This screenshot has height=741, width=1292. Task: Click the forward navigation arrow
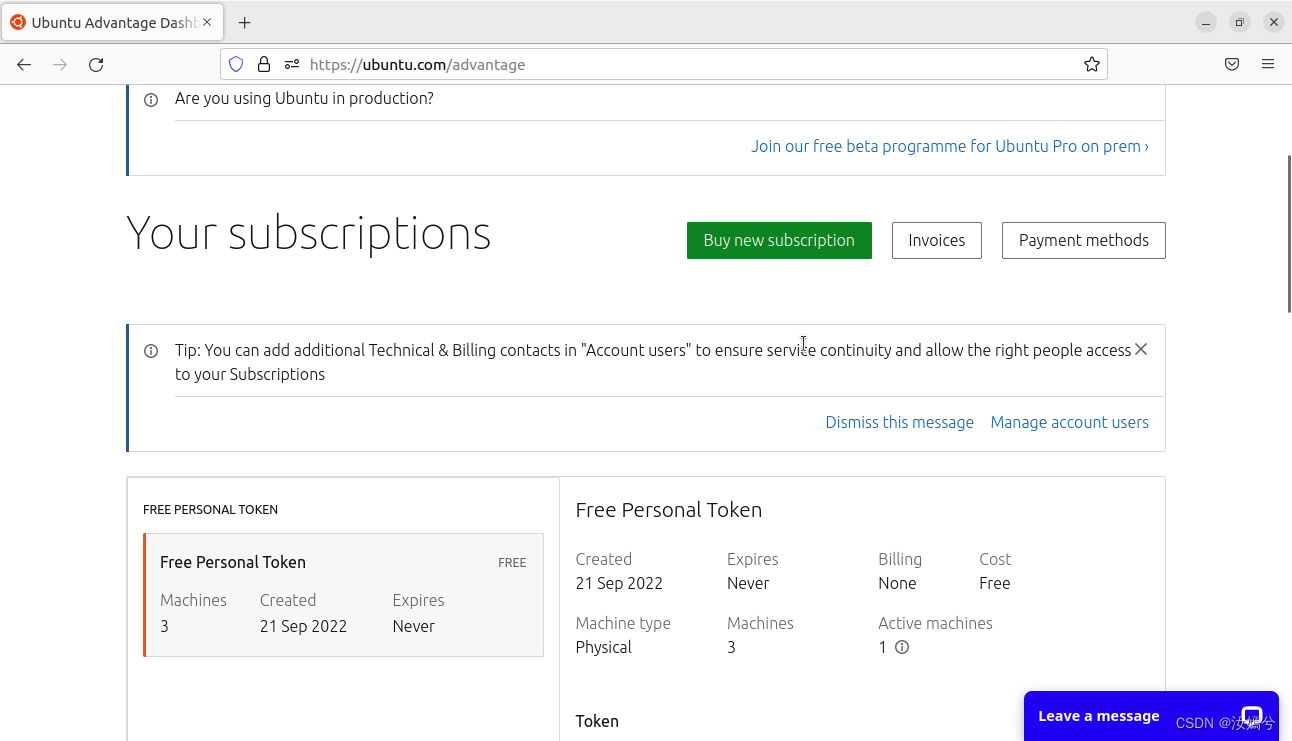(x=60, y=64)
